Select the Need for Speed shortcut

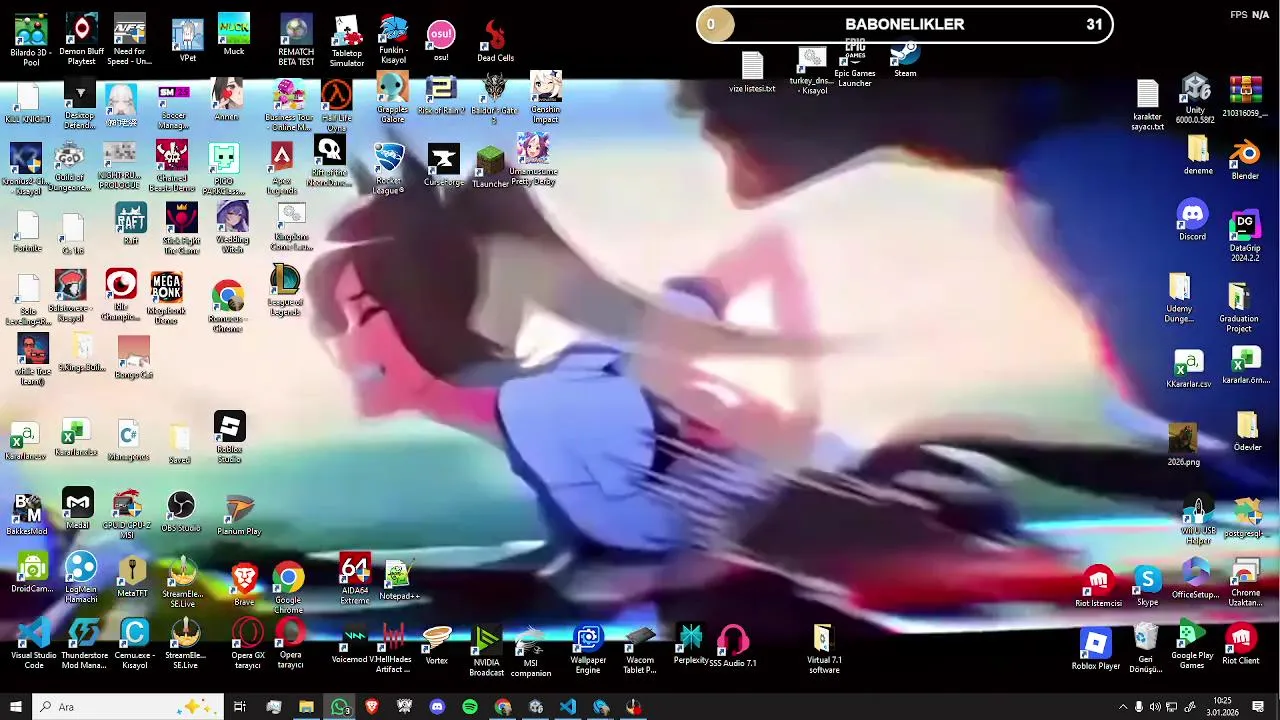129,40
